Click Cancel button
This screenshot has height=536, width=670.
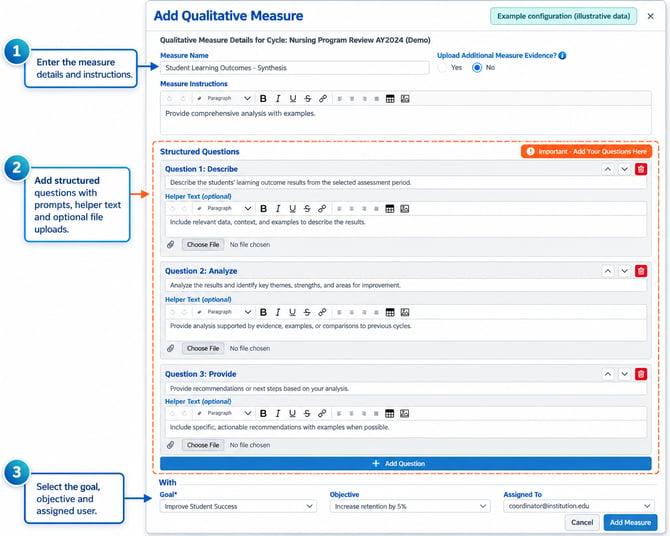coord(582,522)
